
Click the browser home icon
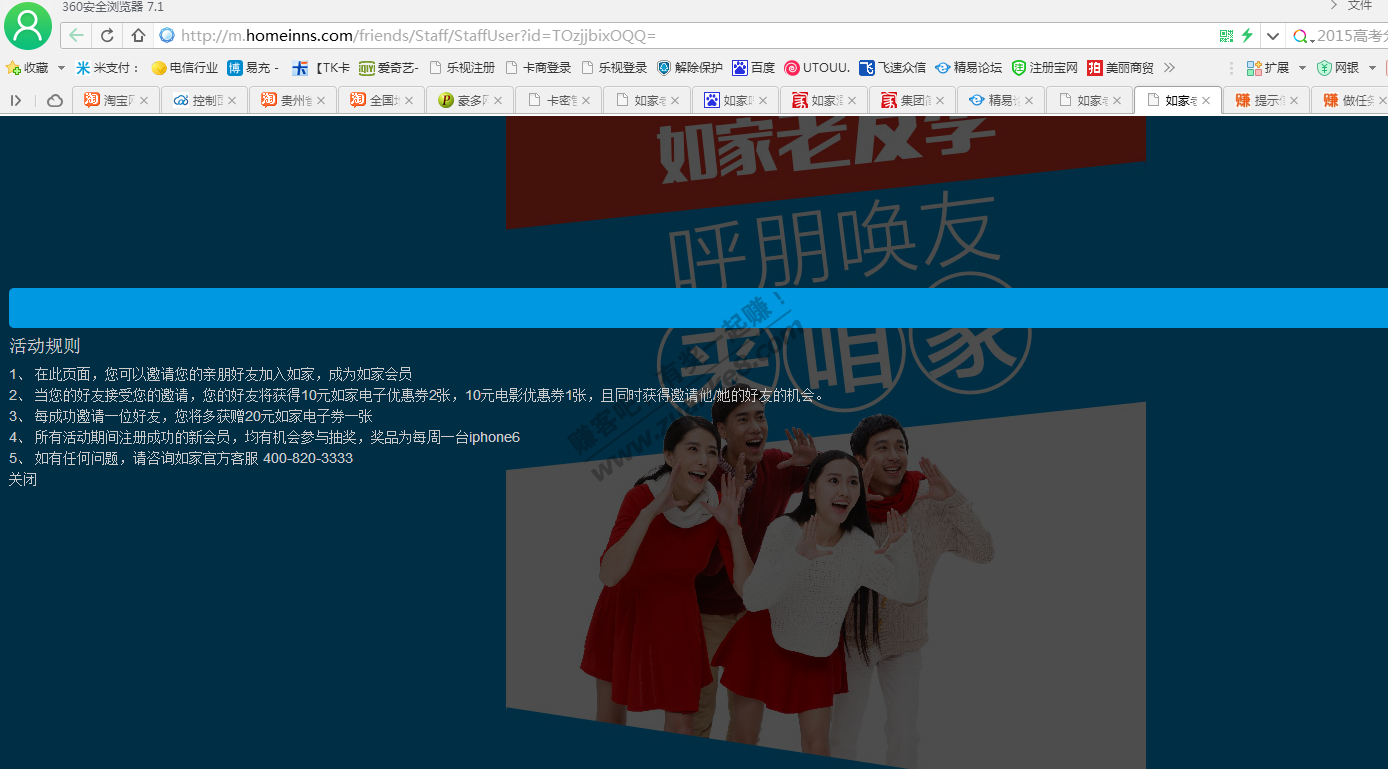coord(138,35)
